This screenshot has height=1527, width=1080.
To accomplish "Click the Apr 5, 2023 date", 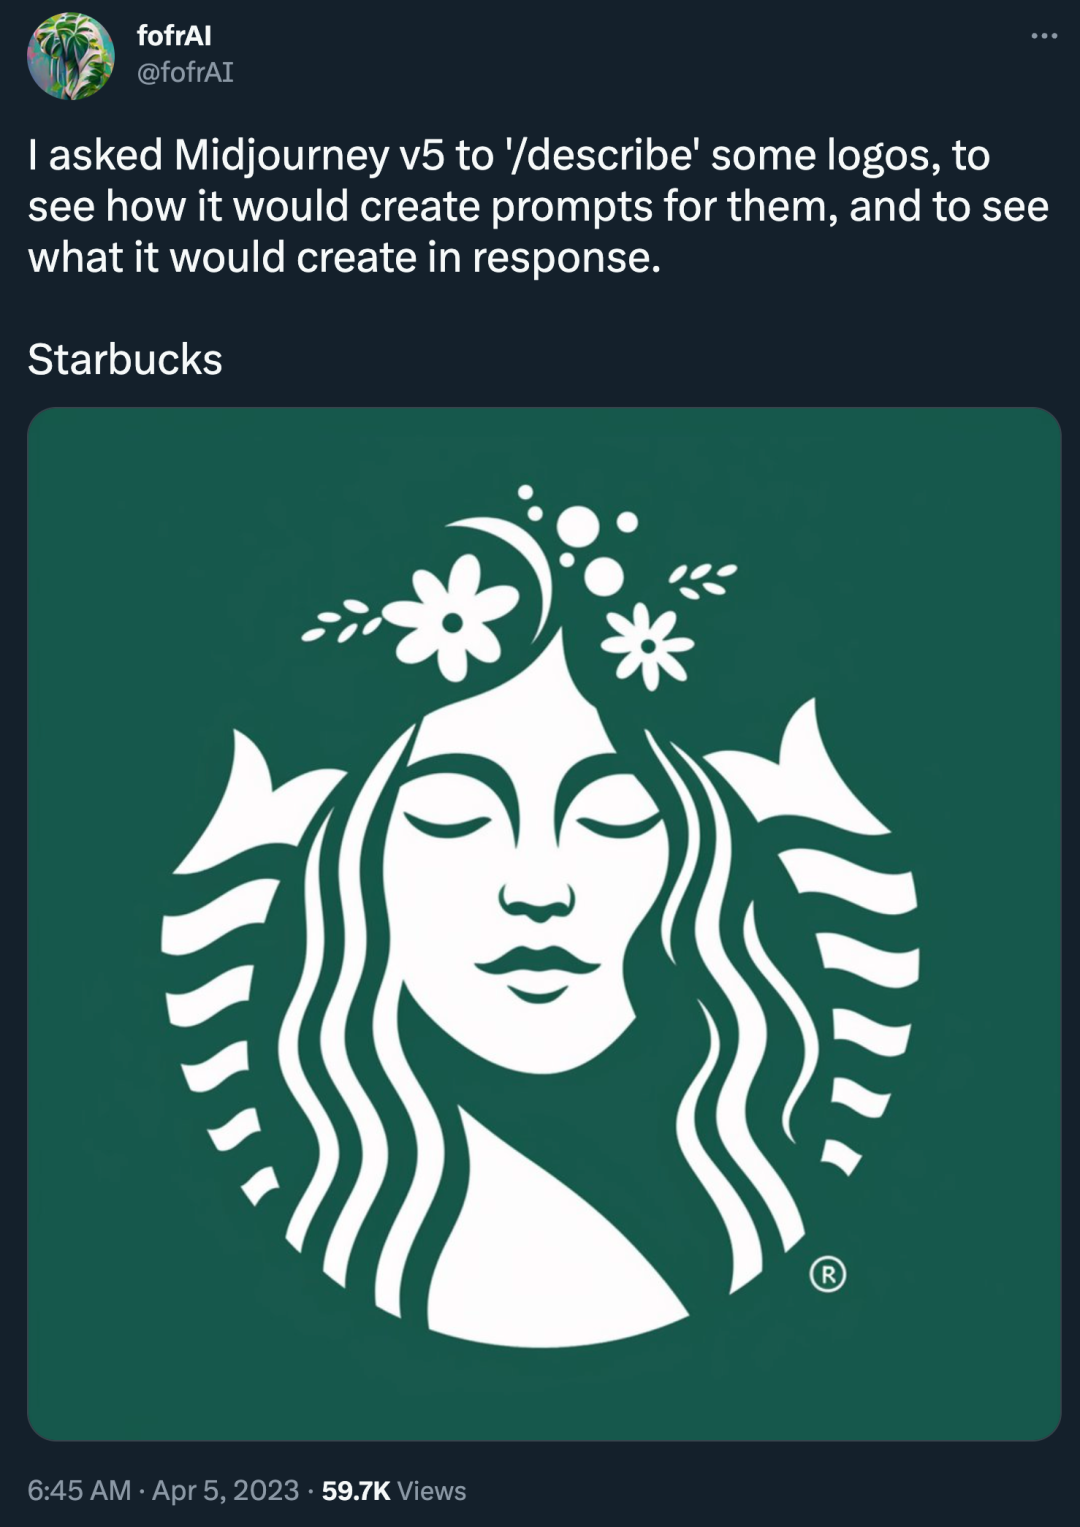I will (225, 1490).
